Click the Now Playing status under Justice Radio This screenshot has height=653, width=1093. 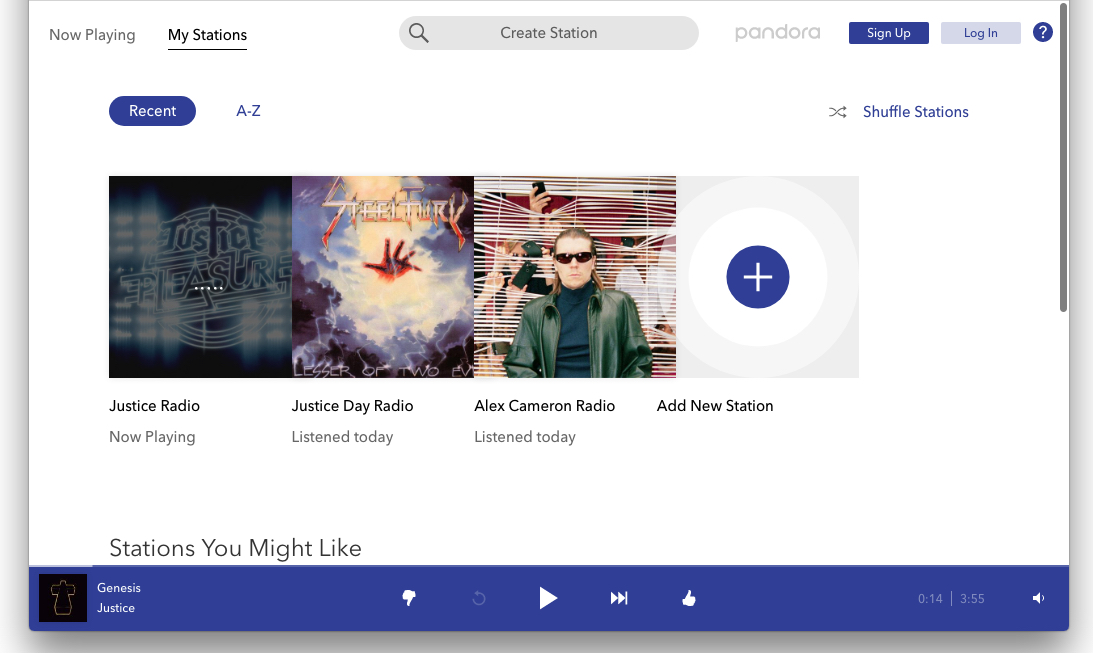(x=152, y=437)
